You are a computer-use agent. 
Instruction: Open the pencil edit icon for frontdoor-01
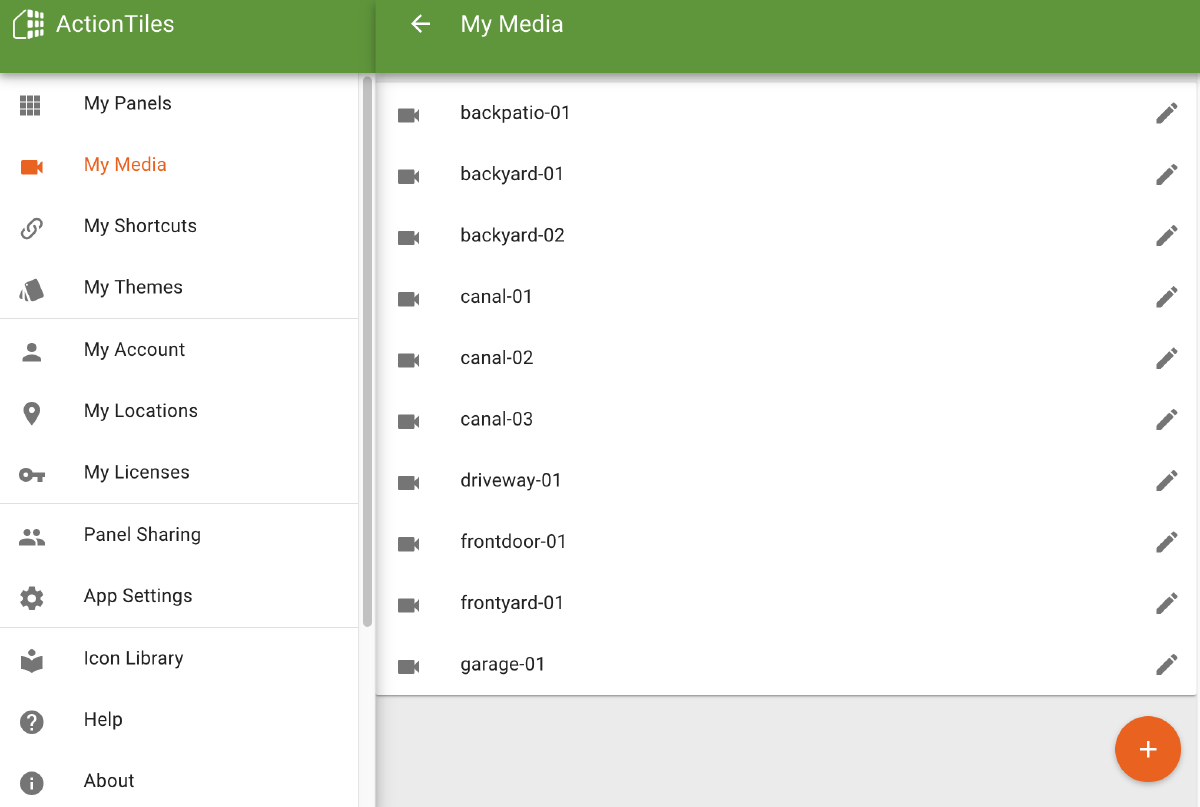[1166, 542]
